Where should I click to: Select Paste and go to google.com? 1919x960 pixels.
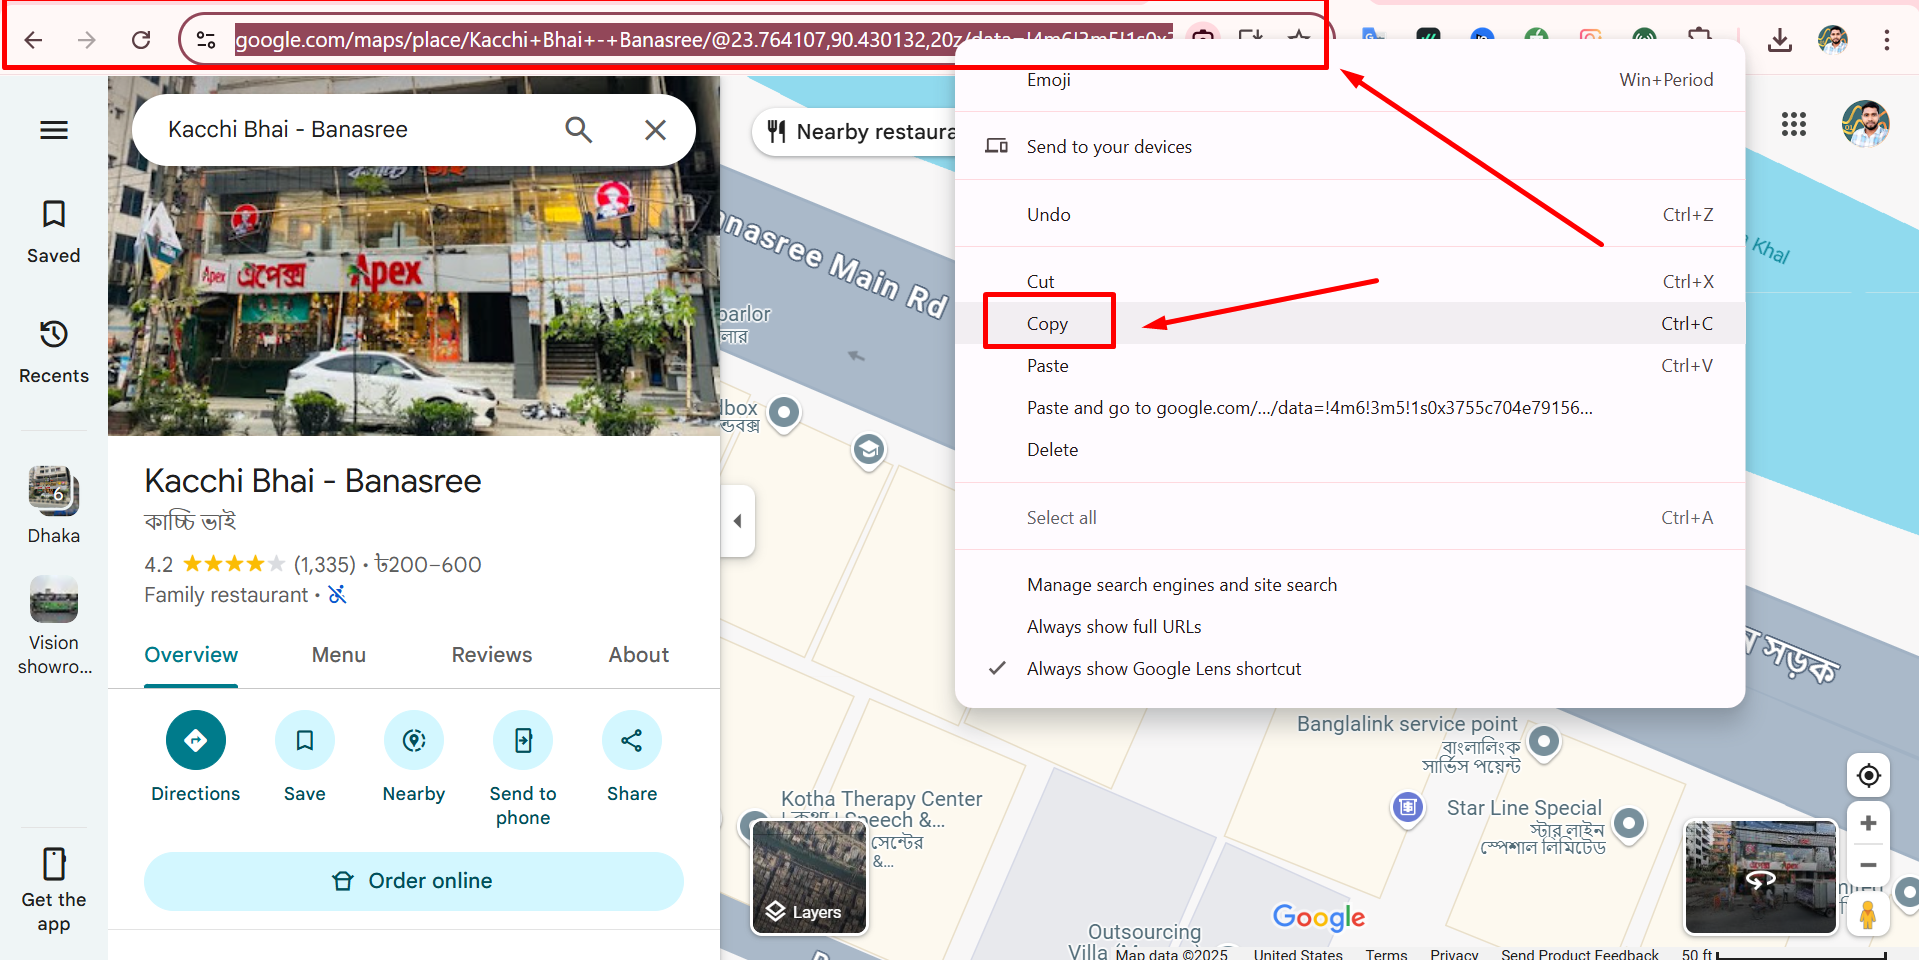click(x=1350, y=408)
